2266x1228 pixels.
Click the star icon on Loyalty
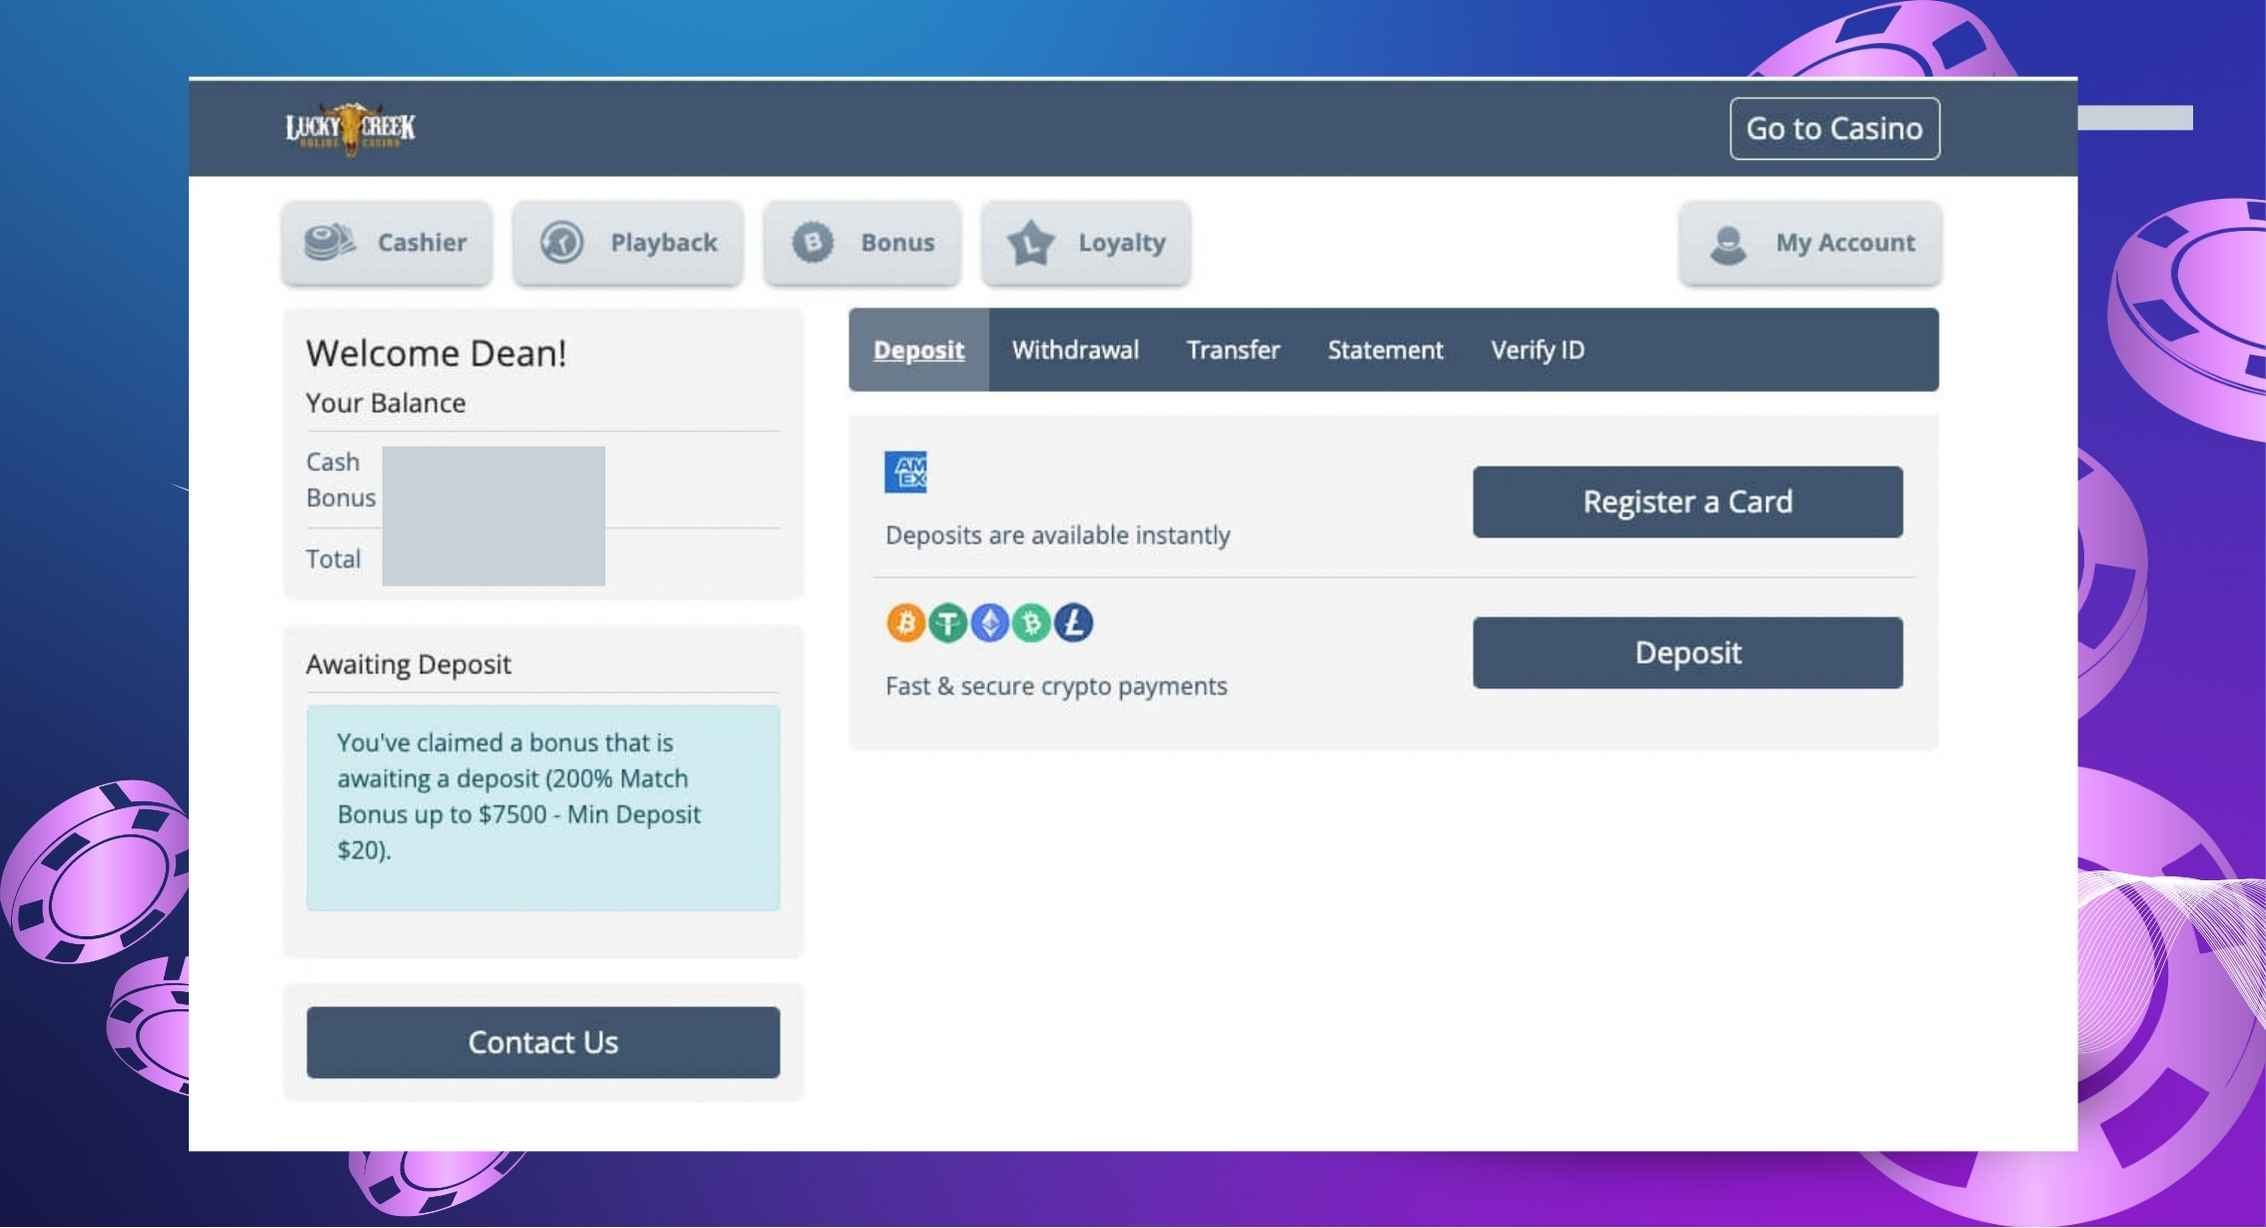tap(1031, 243)
